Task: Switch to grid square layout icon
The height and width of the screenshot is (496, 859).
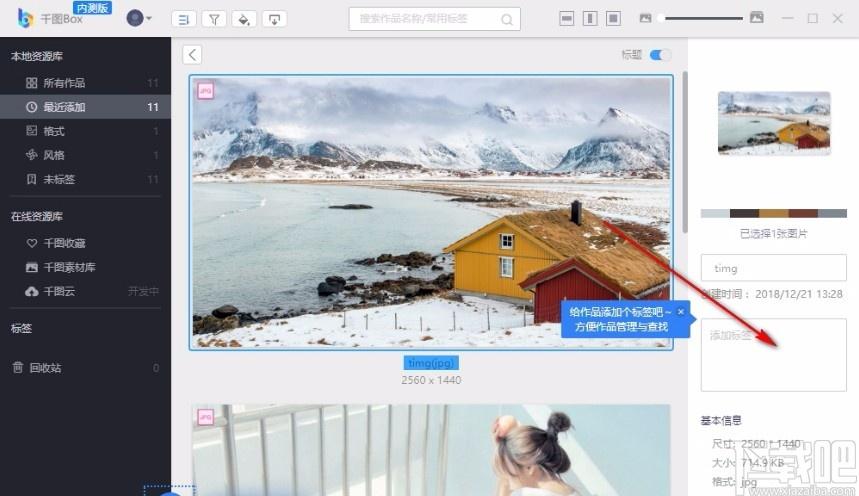Action: [613, 19]
